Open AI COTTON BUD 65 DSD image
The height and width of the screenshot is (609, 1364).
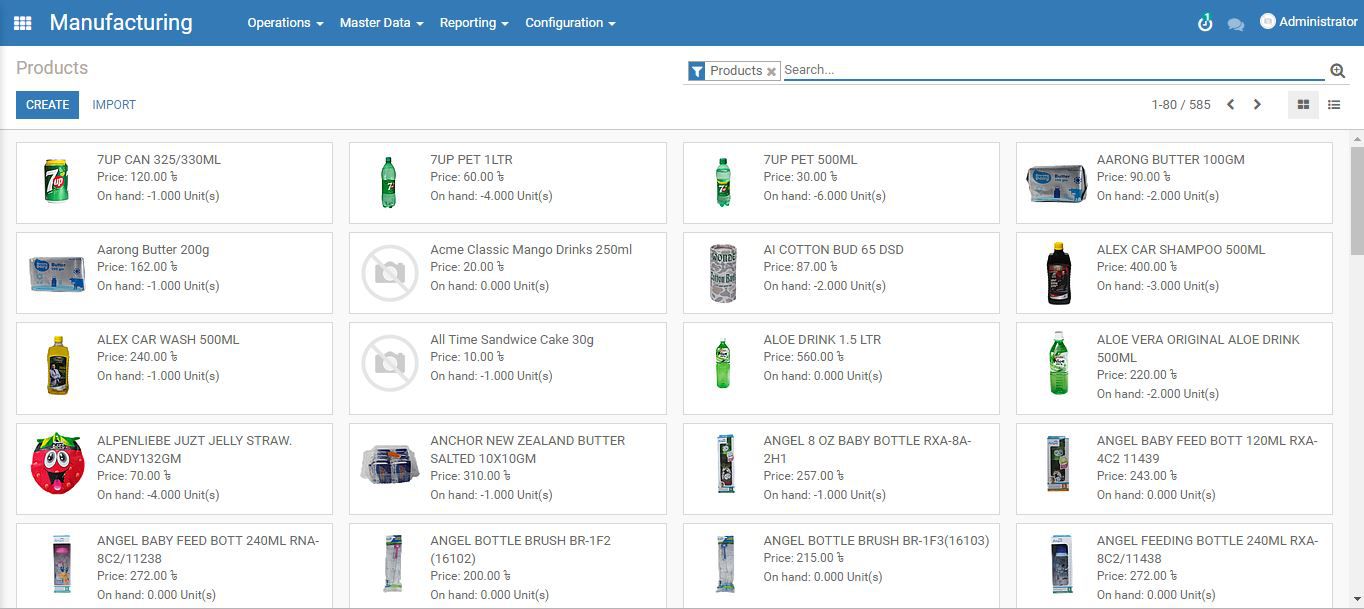[723, 273]
